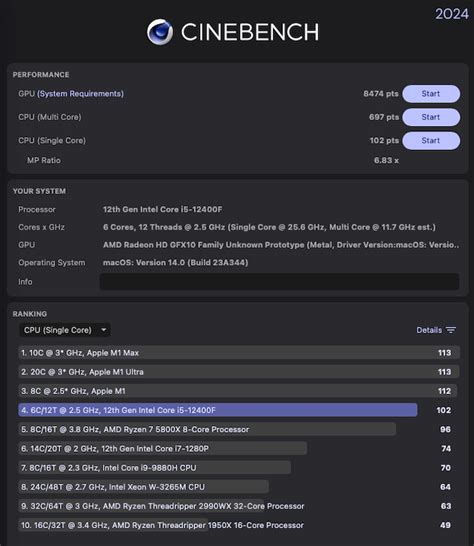Click the filter lines icon beside Details
The height and width of the screenshot is (546, 474).
pos(451,330)
